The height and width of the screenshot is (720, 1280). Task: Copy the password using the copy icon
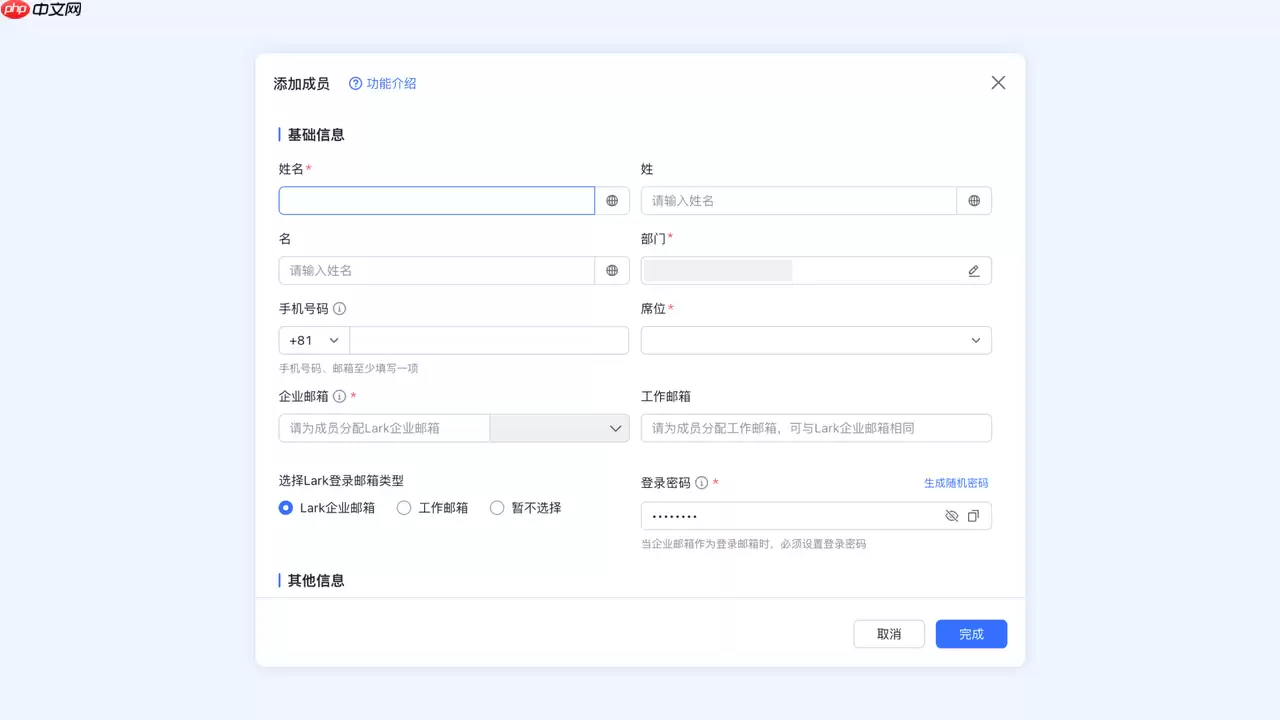click(974, 515)
